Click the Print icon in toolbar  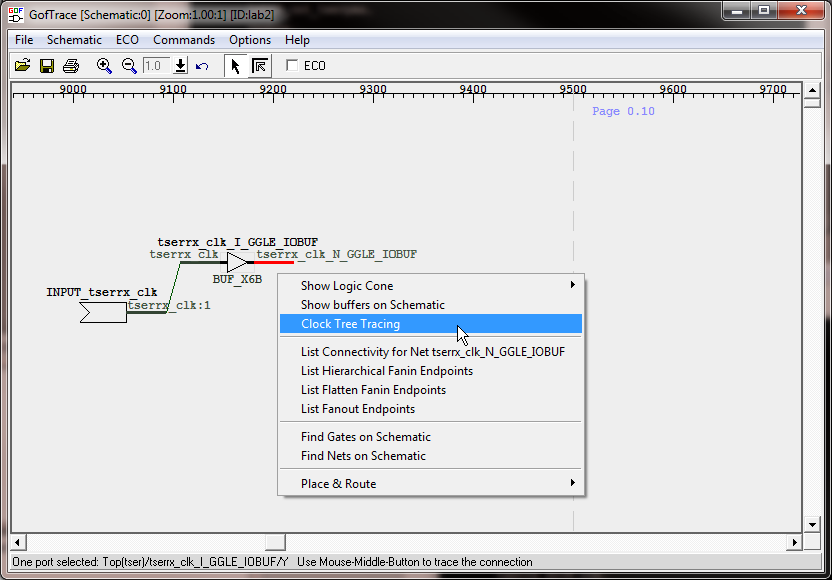tap(71, 66)
